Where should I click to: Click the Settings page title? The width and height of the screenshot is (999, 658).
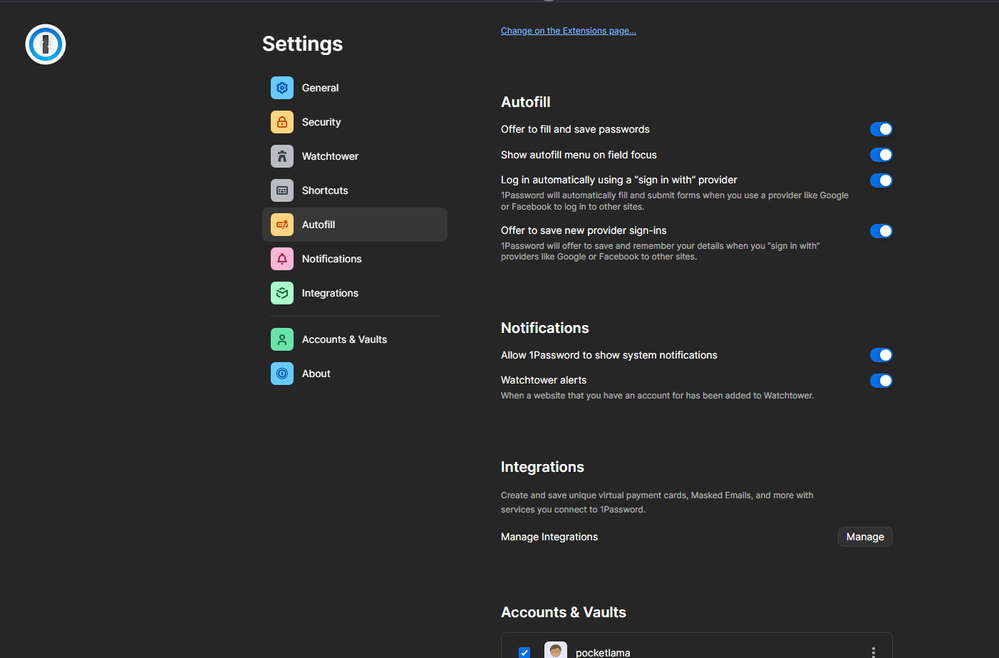coord(303,44)
